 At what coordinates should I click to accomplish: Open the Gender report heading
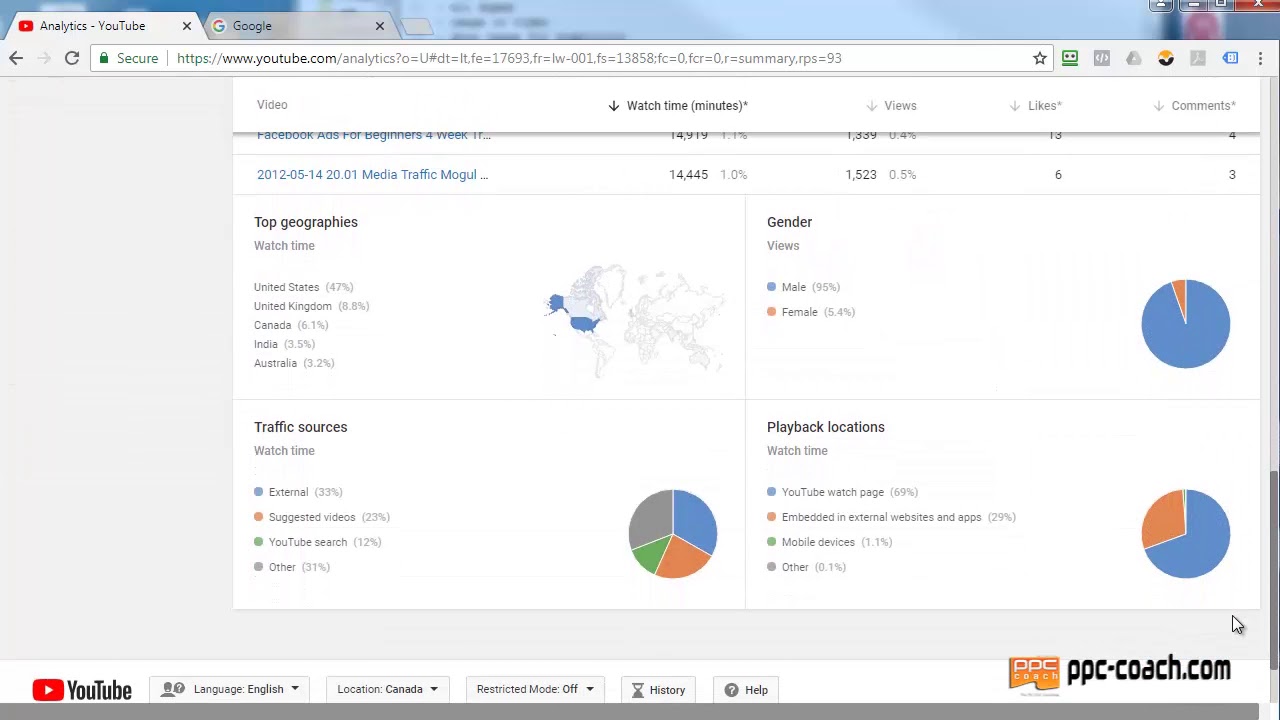789,222
